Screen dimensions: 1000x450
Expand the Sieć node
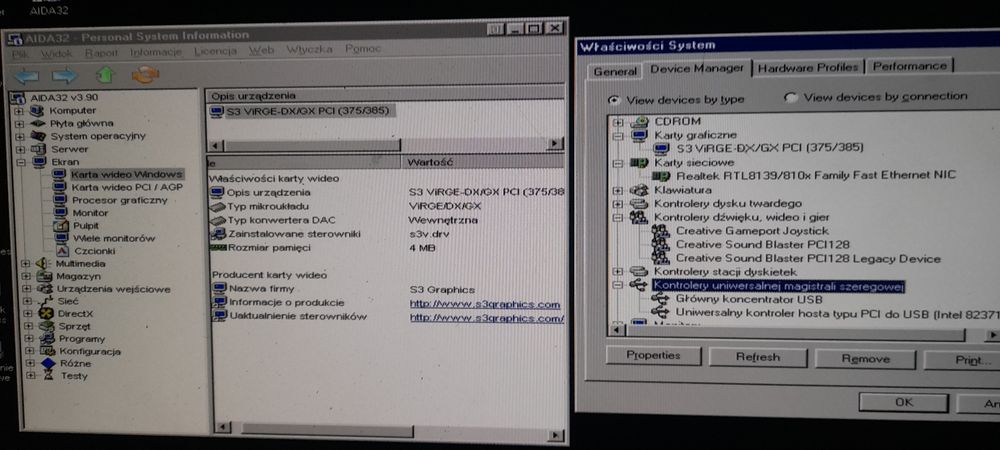coord(27,301)
